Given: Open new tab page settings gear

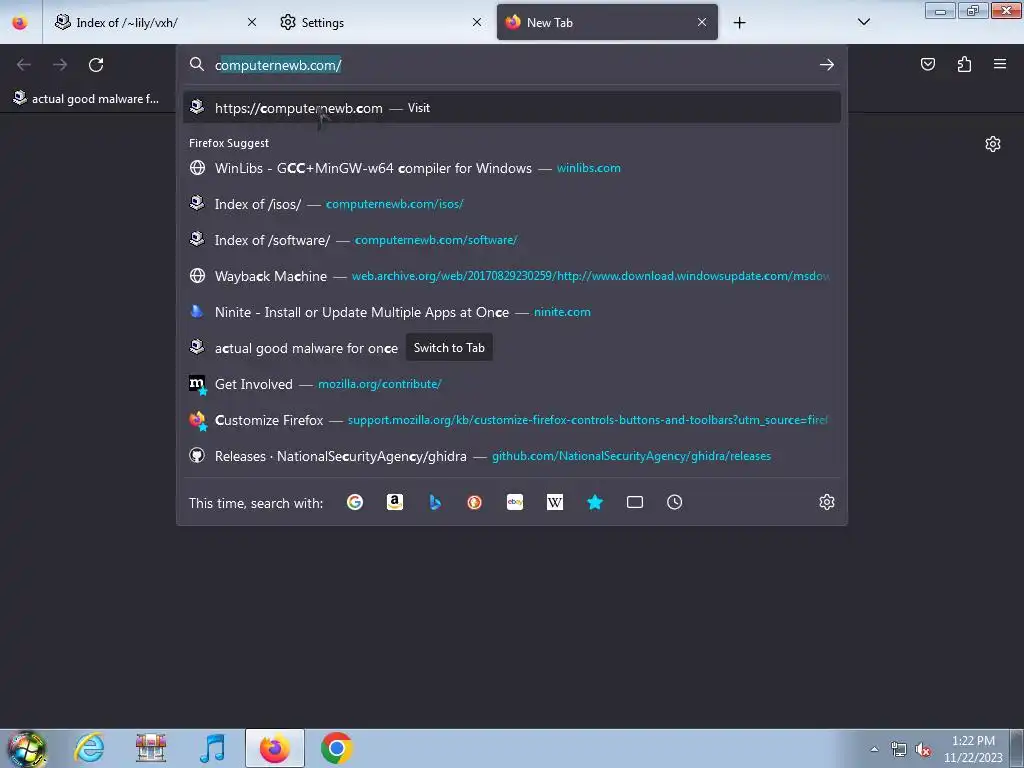Looking at the screenshot, I should coord(993,144).
